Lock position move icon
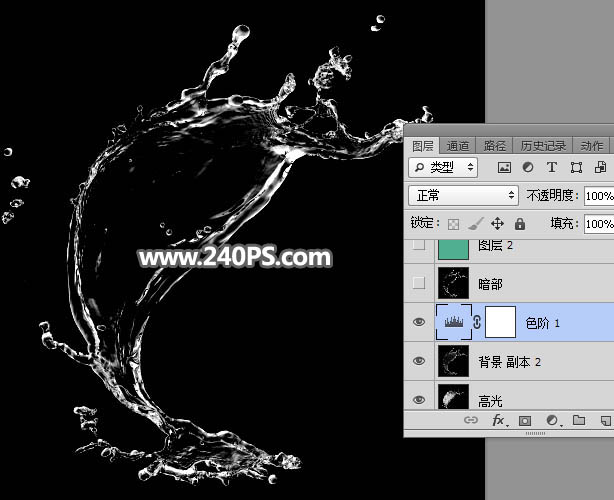Viewport: 614px width, 500px height. pyautogui.click(x=497, y=224)
